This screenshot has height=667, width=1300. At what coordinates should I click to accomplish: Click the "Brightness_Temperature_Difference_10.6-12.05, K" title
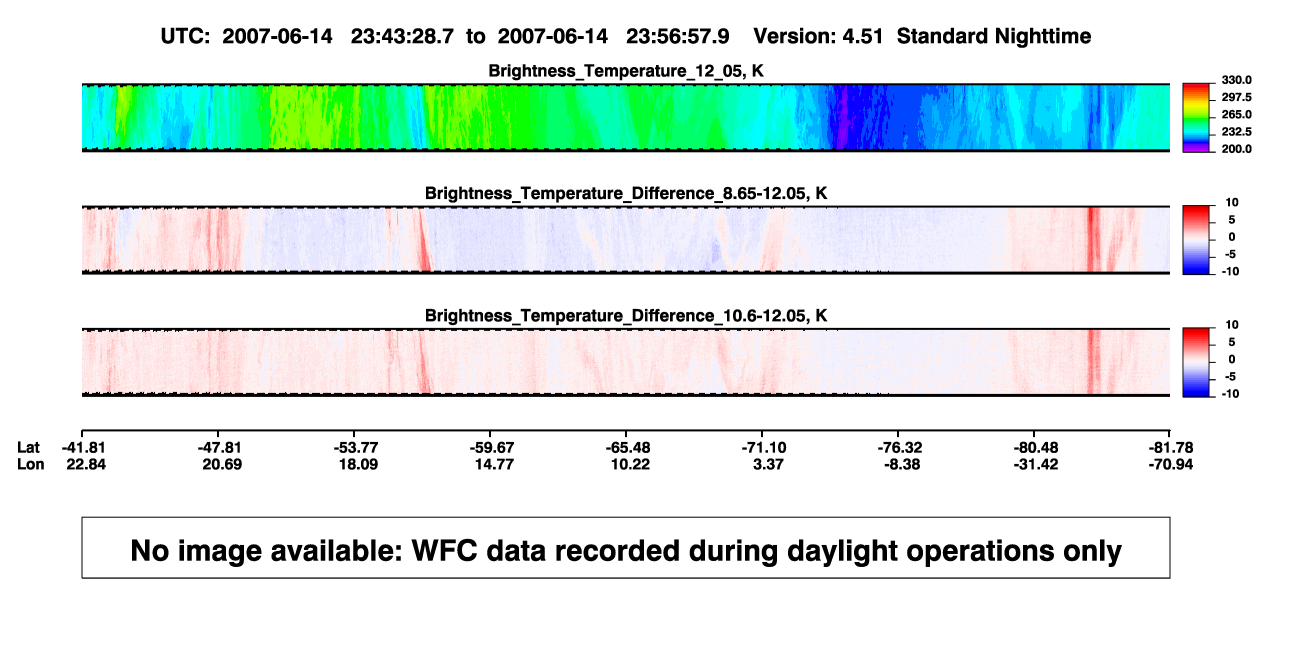pos(626,316)
